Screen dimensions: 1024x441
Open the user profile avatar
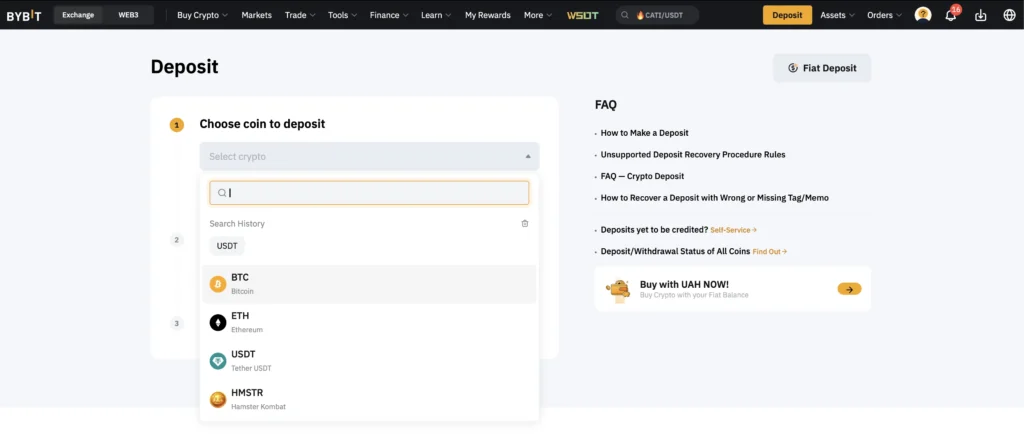tap(923, 15)
